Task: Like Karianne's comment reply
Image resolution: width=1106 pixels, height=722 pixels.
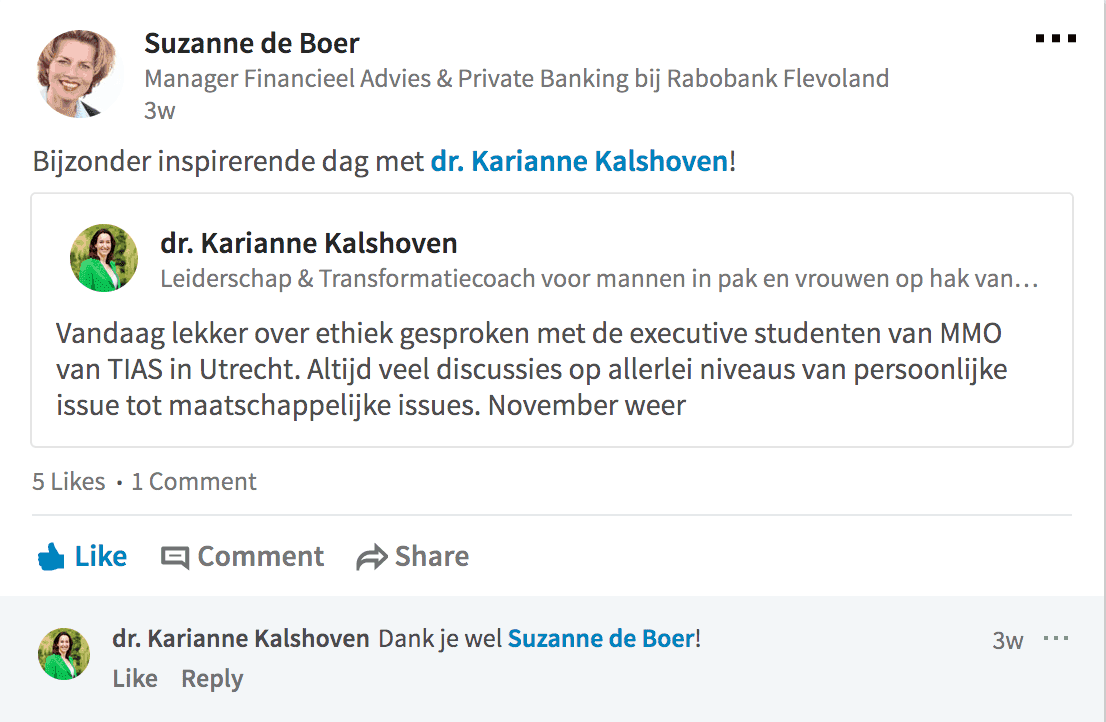Action: (135, 679)
